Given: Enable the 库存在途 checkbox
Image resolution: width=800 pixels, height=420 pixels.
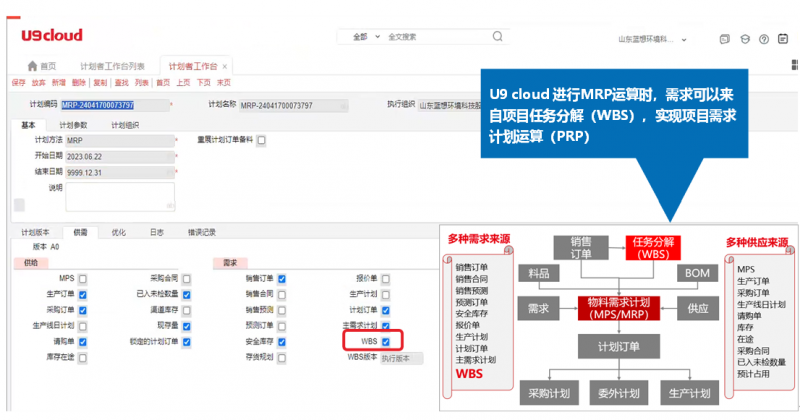Looking at the screenshot, I should coord(83,358).
